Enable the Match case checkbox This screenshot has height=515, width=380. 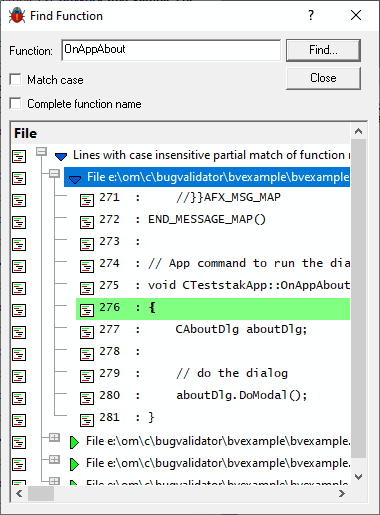pos(15,80)
